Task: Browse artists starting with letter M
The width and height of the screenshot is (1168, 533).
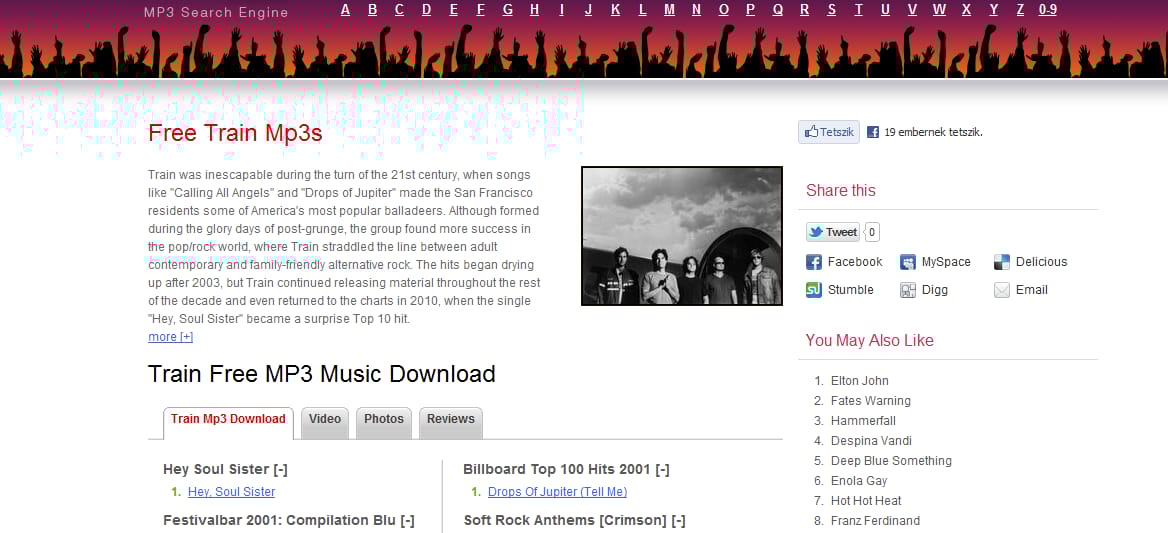Action: (x=669, y=10)
